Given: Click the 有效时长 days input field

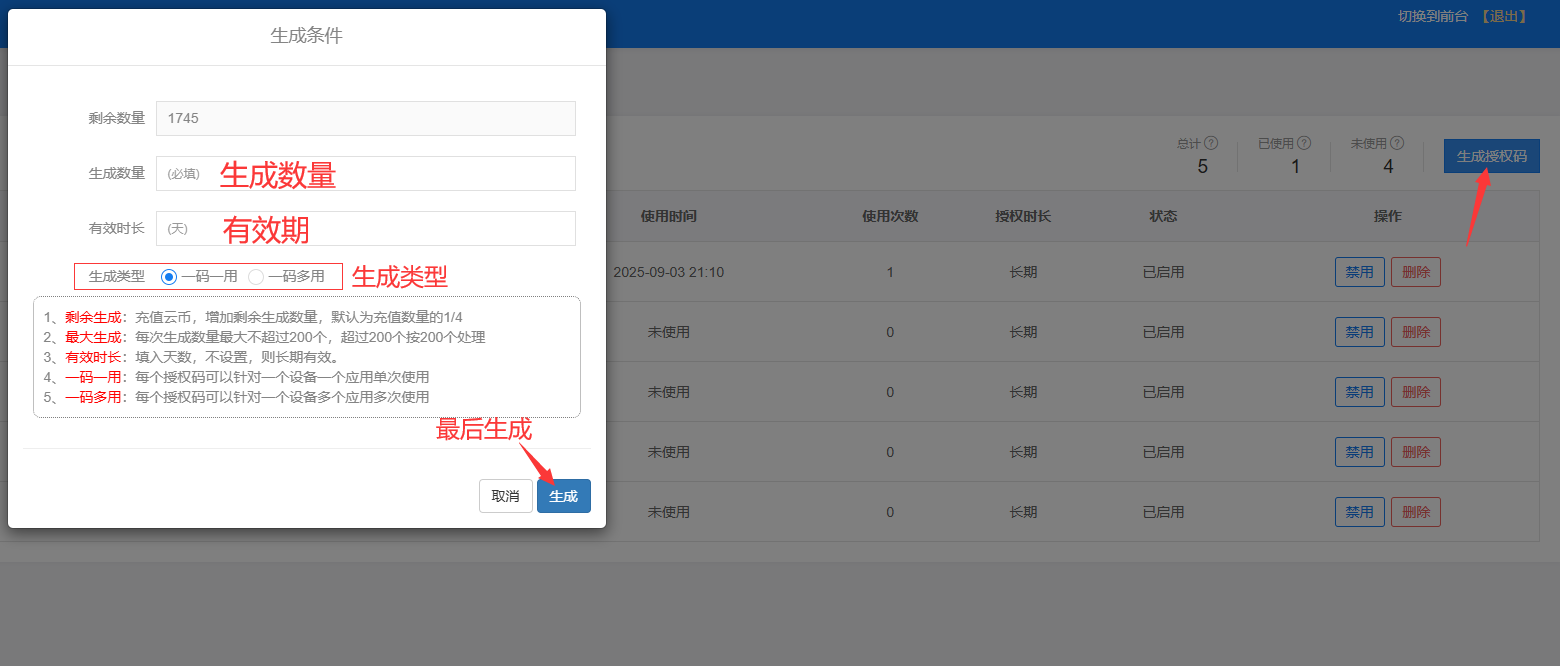Looking at the screenshot, I should tap(366, 228).
